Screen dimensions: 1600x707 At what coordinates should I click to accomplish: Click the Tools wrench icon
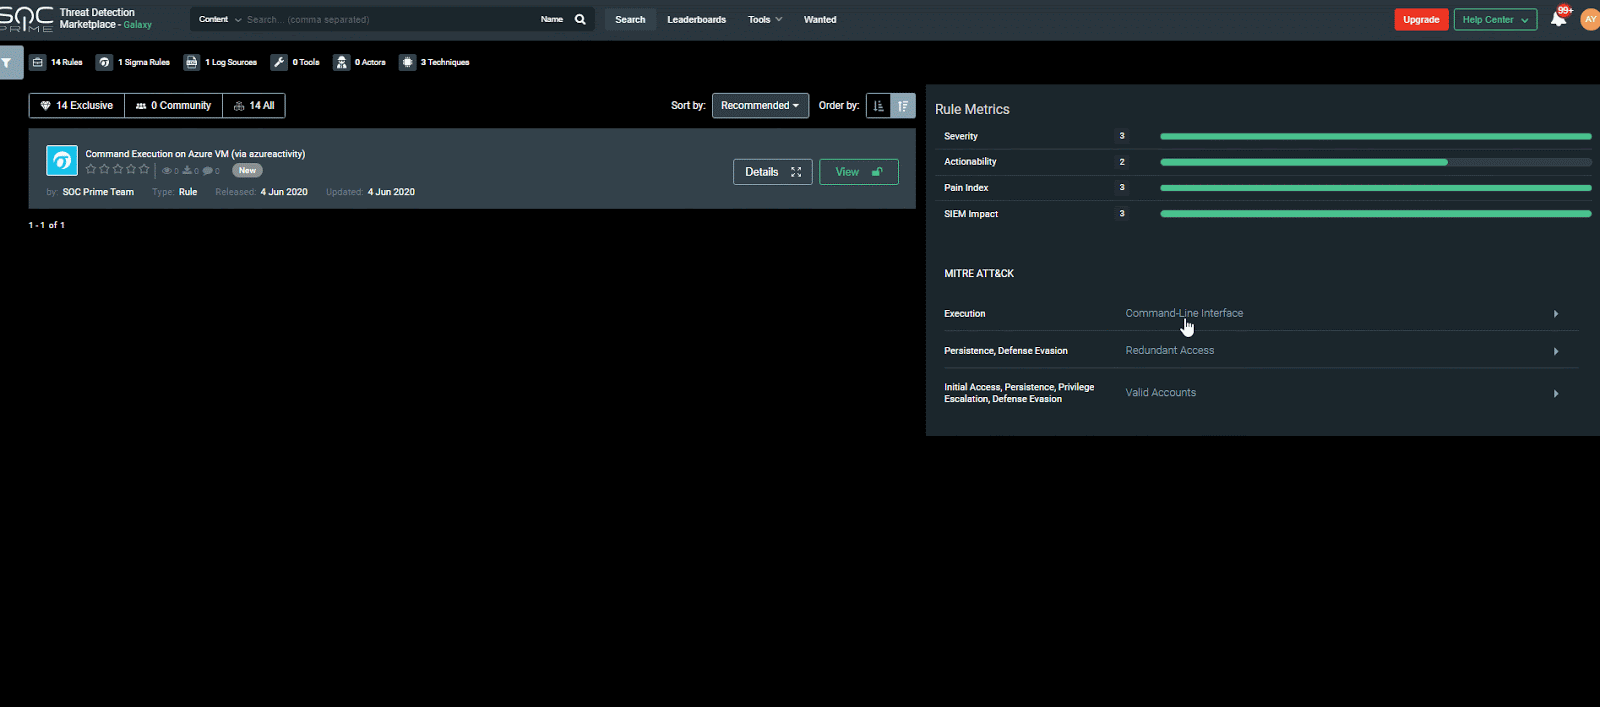coord(279,62)
